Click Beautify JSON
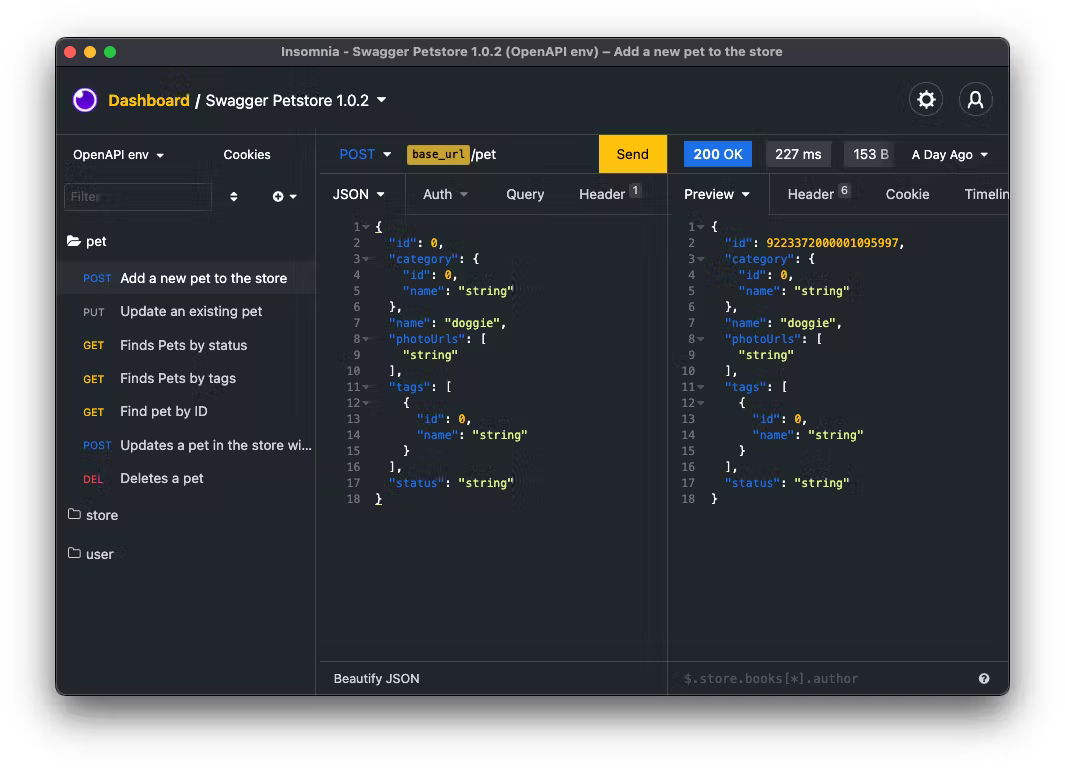 pyautogui.click(x=376, y=679)
